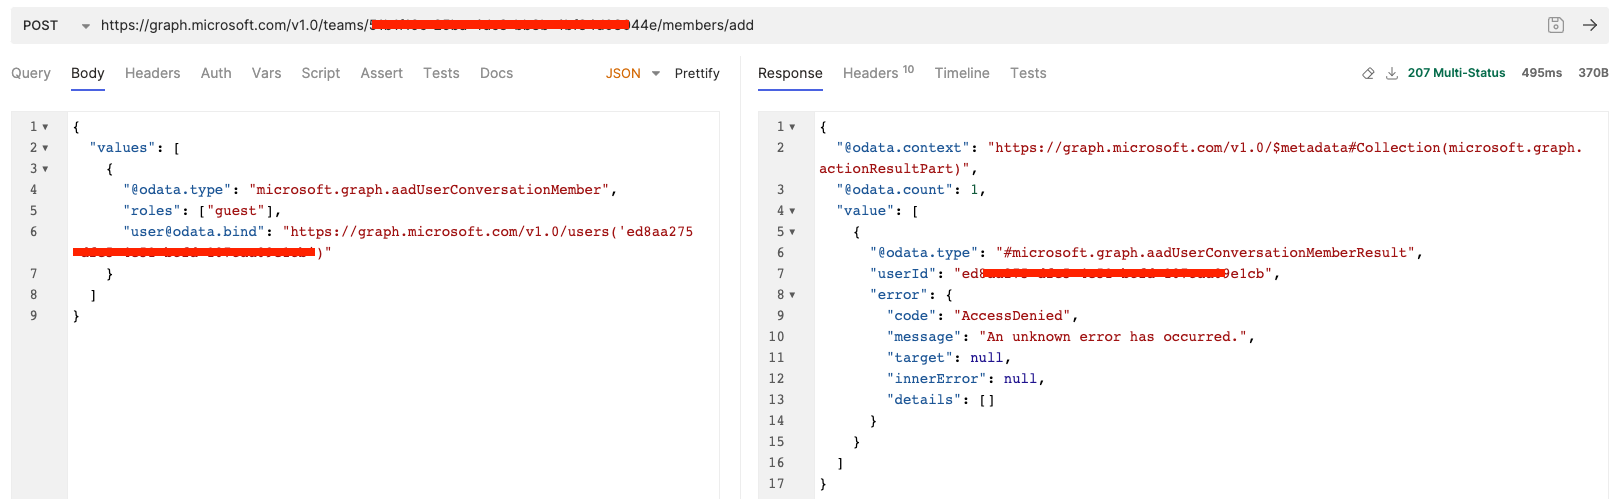1612x499 pixels.
Task: Switch to the Timeline tab
Action: tap(962, 73)
